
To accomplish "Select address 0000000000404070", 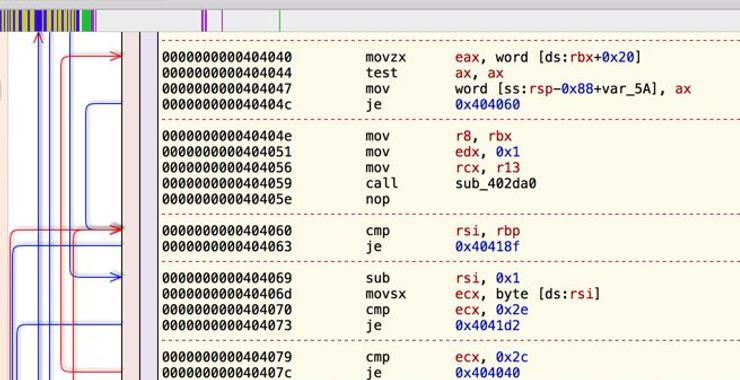I will pos(227,310).
